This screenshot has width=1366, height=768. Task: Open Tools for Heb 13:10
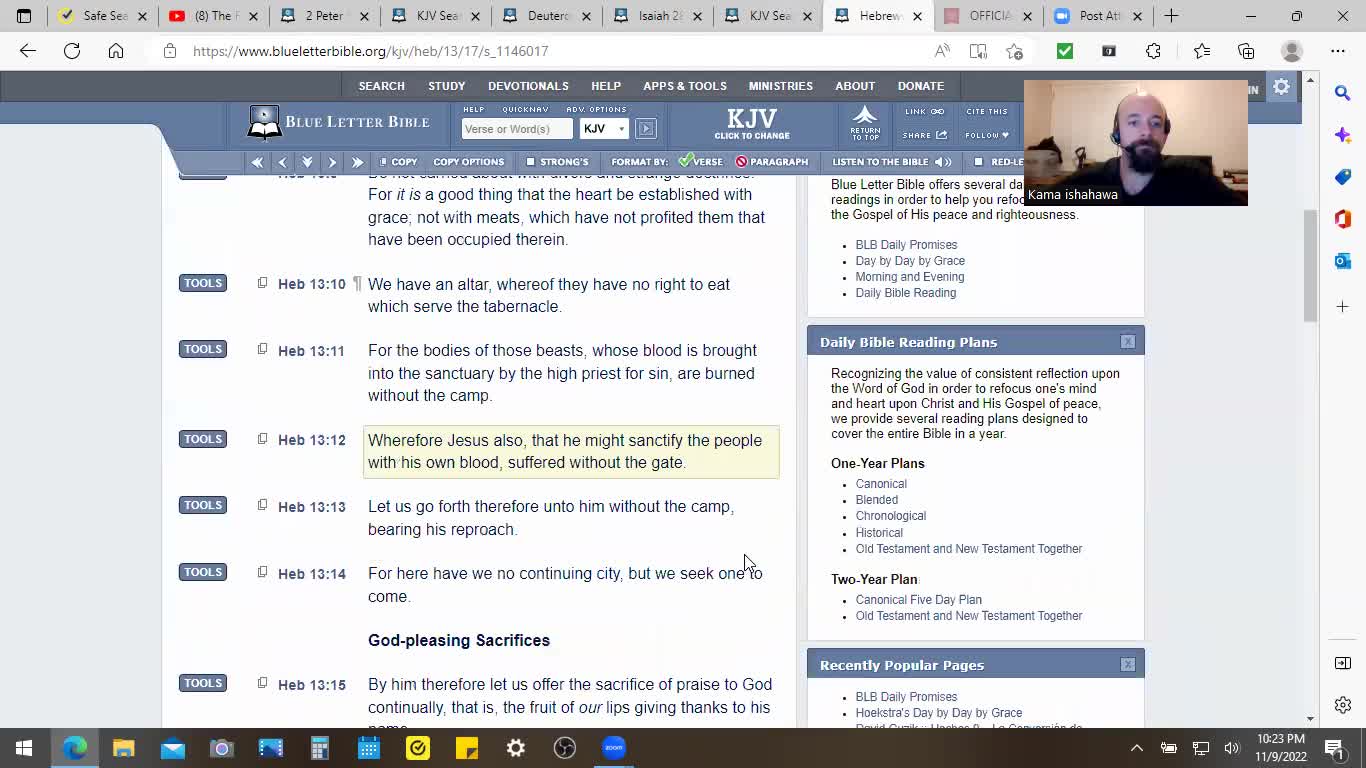click(x=203, y=283)
